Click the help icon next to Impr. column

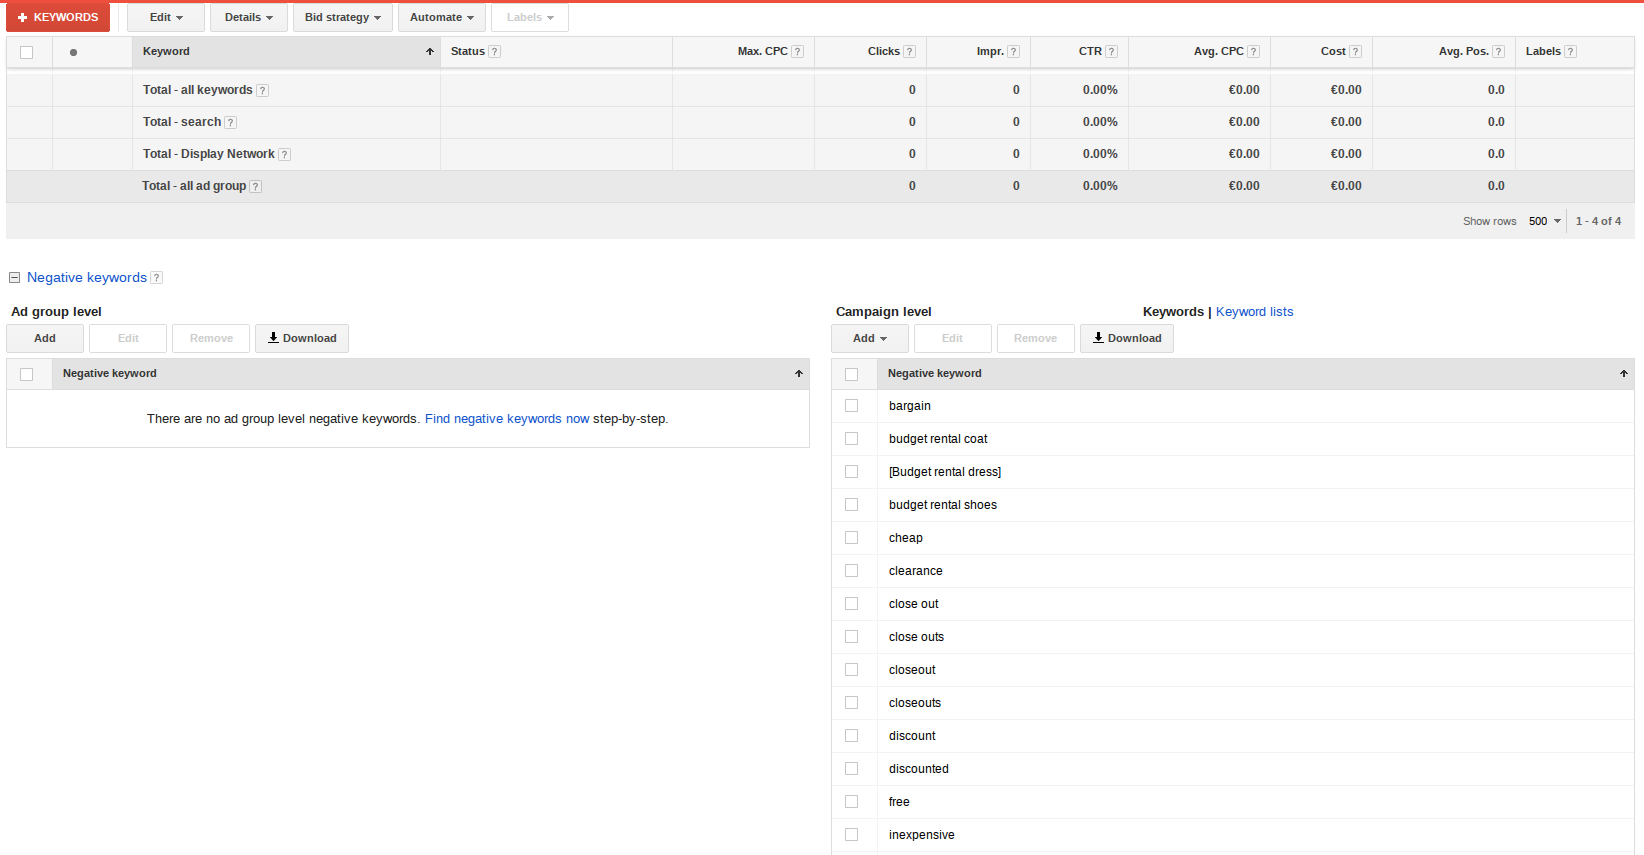tap(1014, 52)
